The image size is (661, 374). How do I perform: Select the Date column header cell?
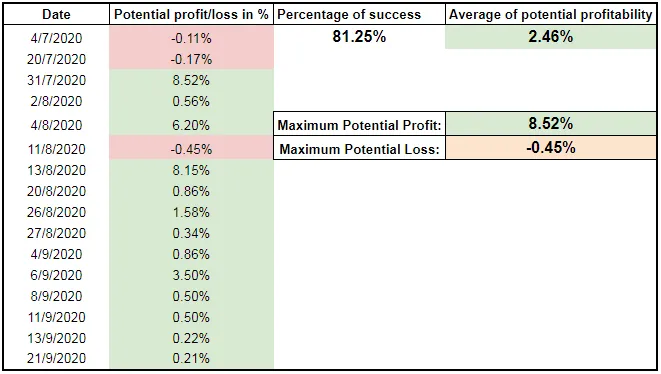pos(56,14)
